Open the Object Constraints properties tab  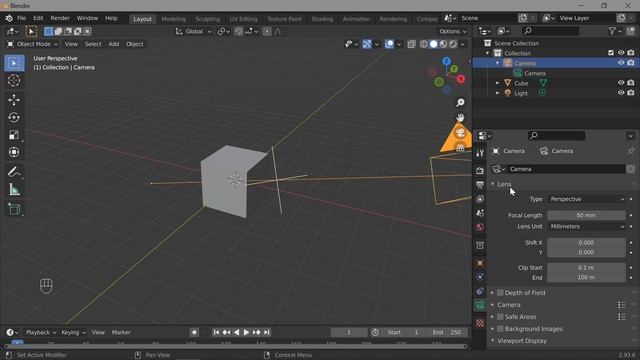480,291
